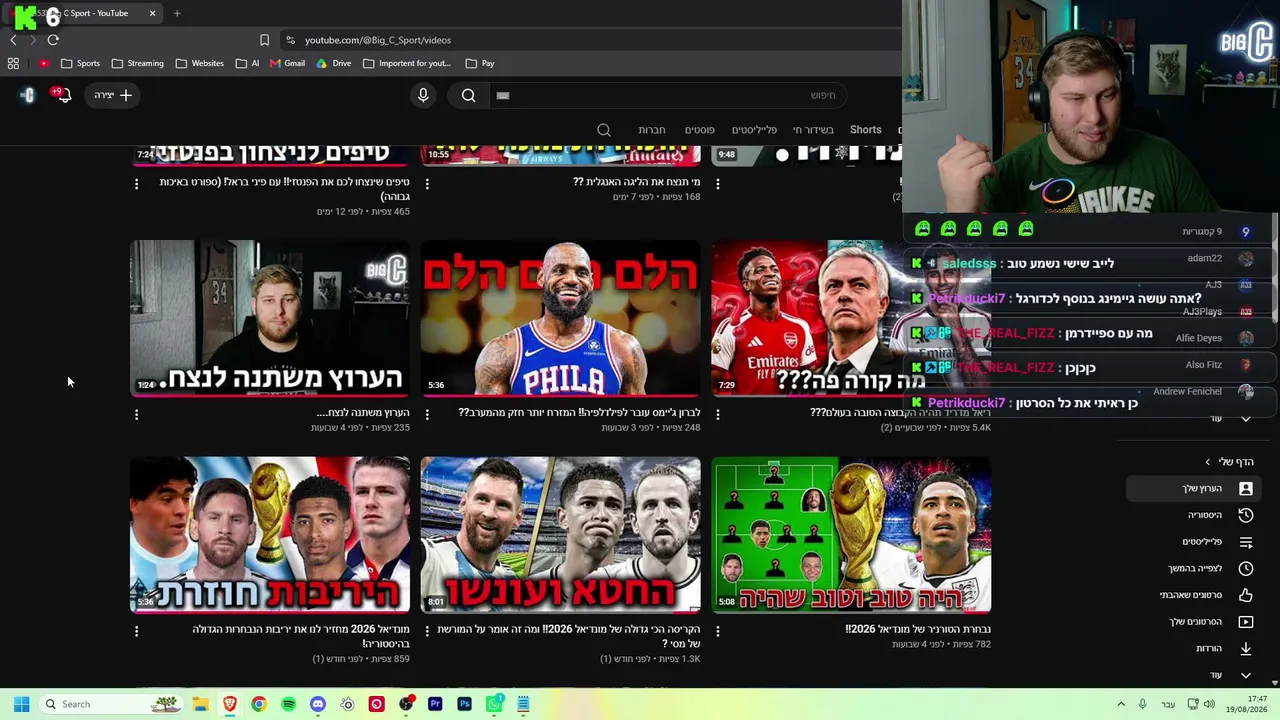Open the AI bookmarks folder
The image size is (1280, 720).
click(x=247, y=63)
